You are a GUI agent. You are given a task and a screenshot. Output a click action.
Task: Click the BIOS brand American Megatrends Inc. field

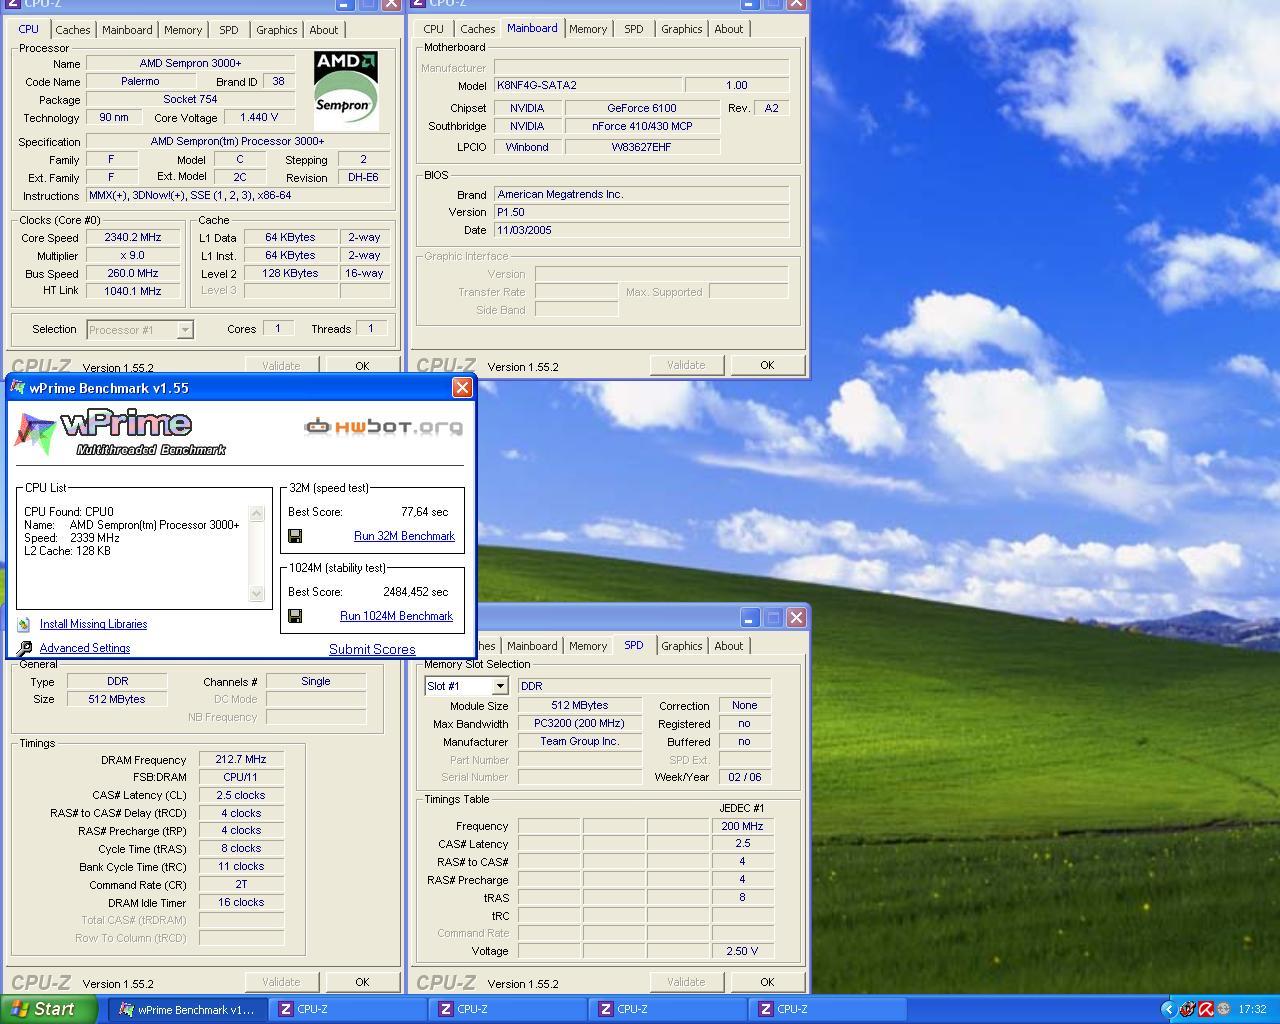tap(641, 195)
